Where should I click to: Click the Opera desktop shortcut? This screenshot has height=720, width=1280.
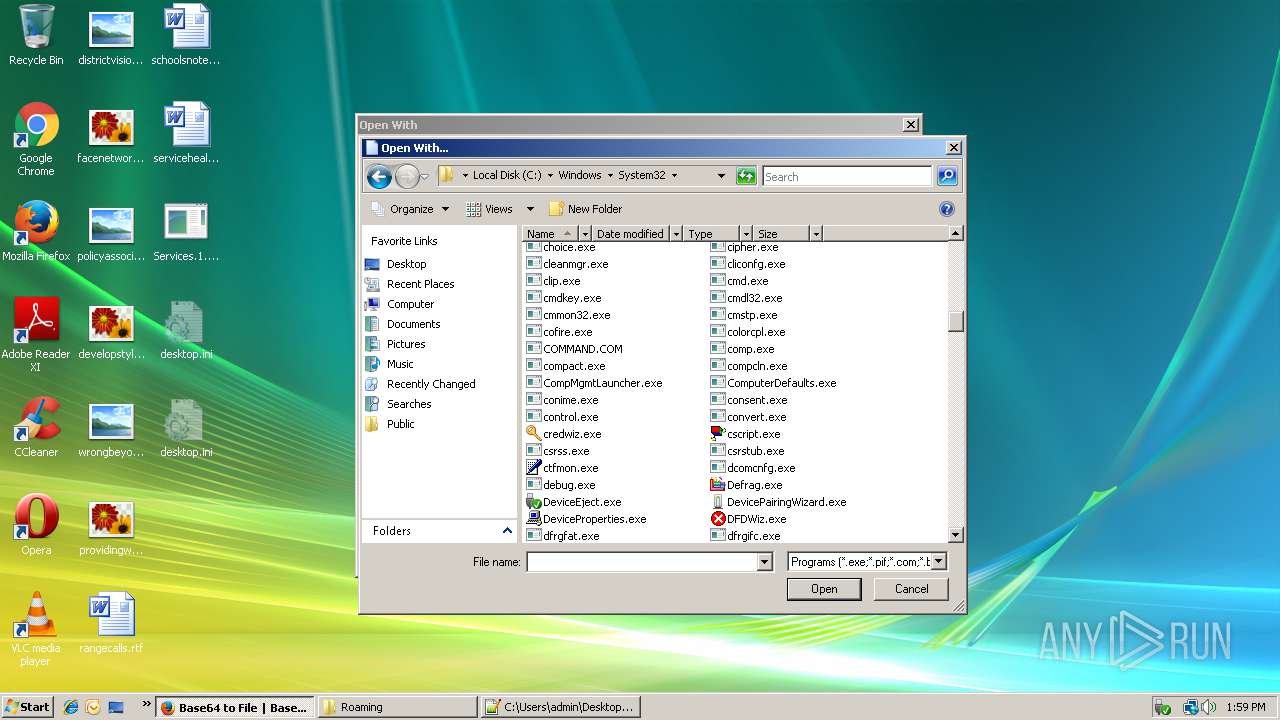tap(36, 525)
